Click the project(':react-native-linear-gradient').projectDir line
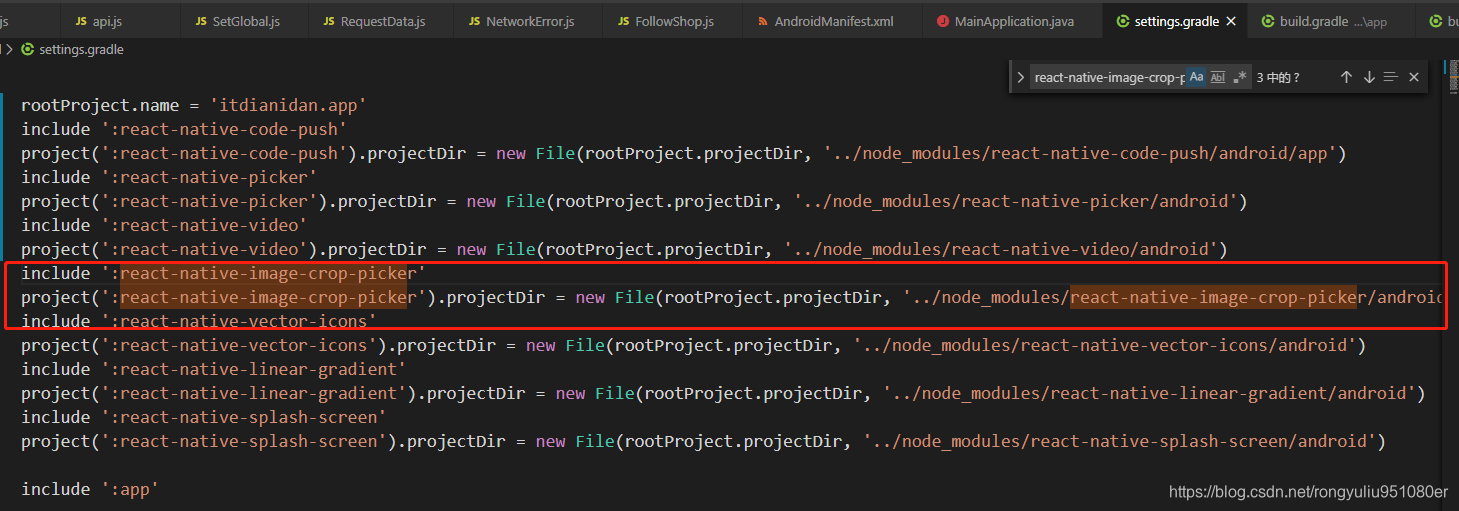 [x=723, y=393]
